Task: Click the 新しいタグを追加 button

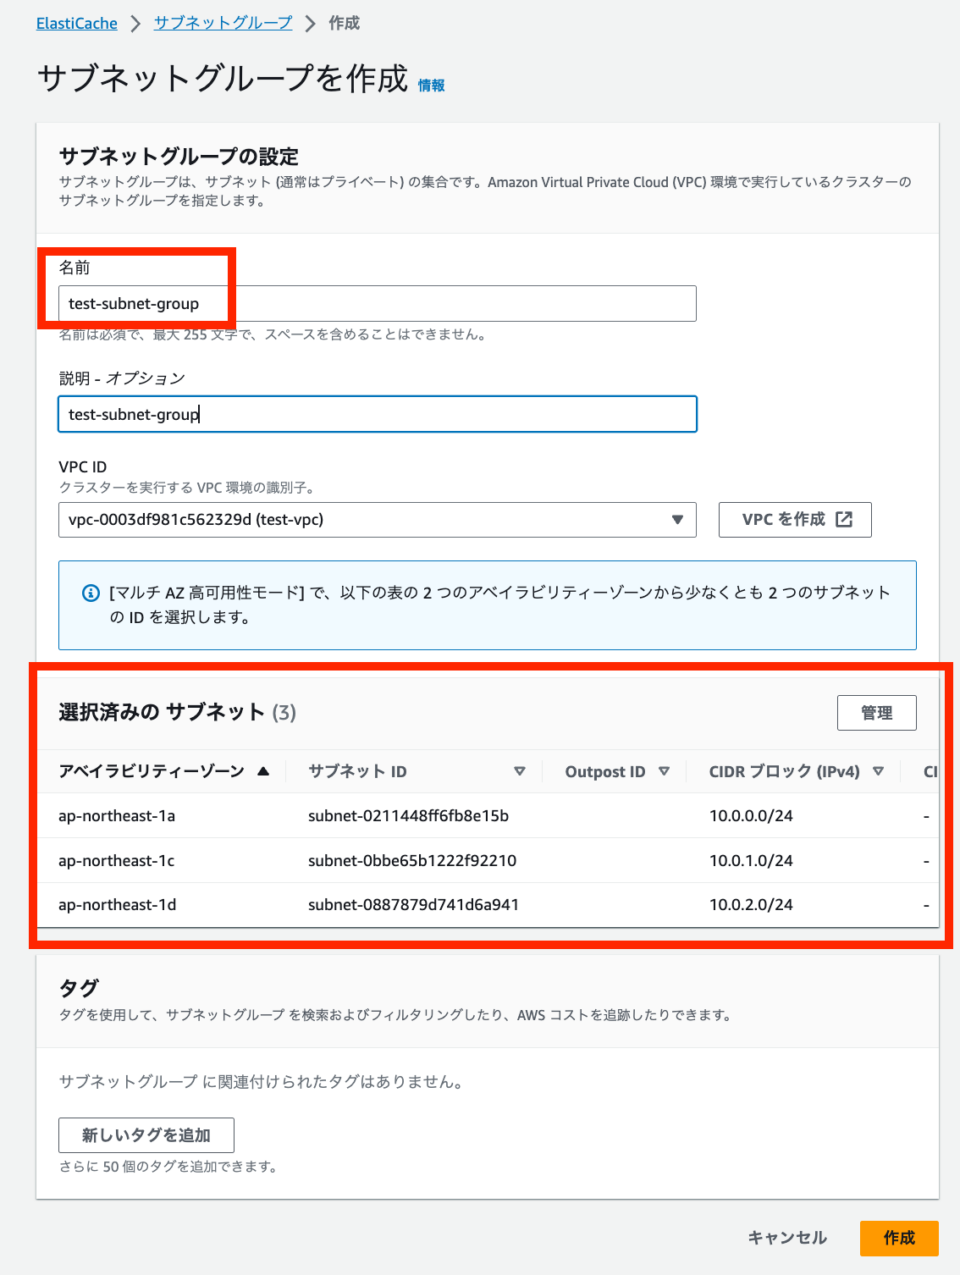Action: (147, 1135)
